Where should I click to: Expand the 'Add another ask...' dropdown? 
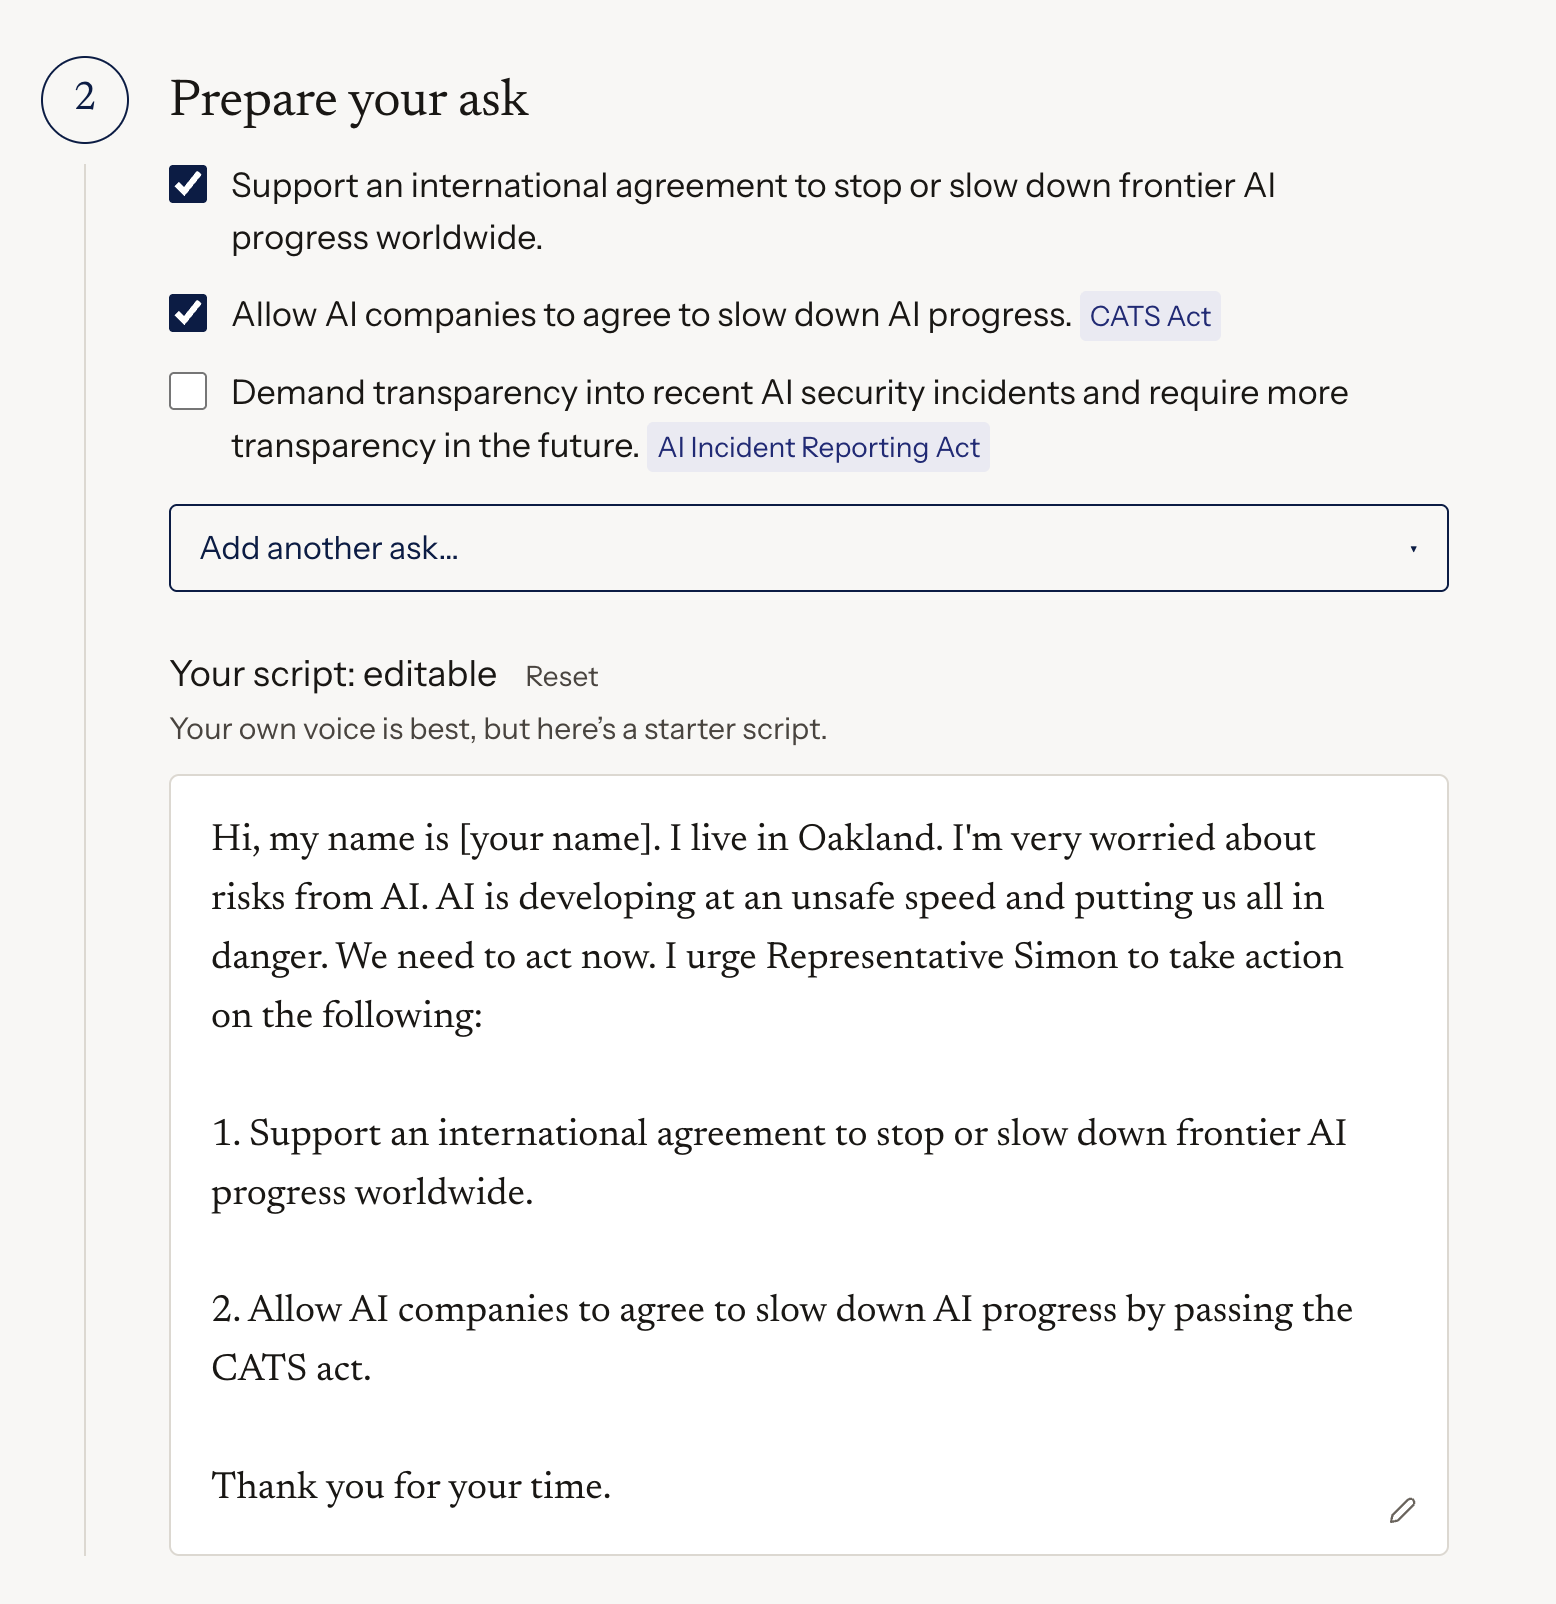click(x=809, y=548)
